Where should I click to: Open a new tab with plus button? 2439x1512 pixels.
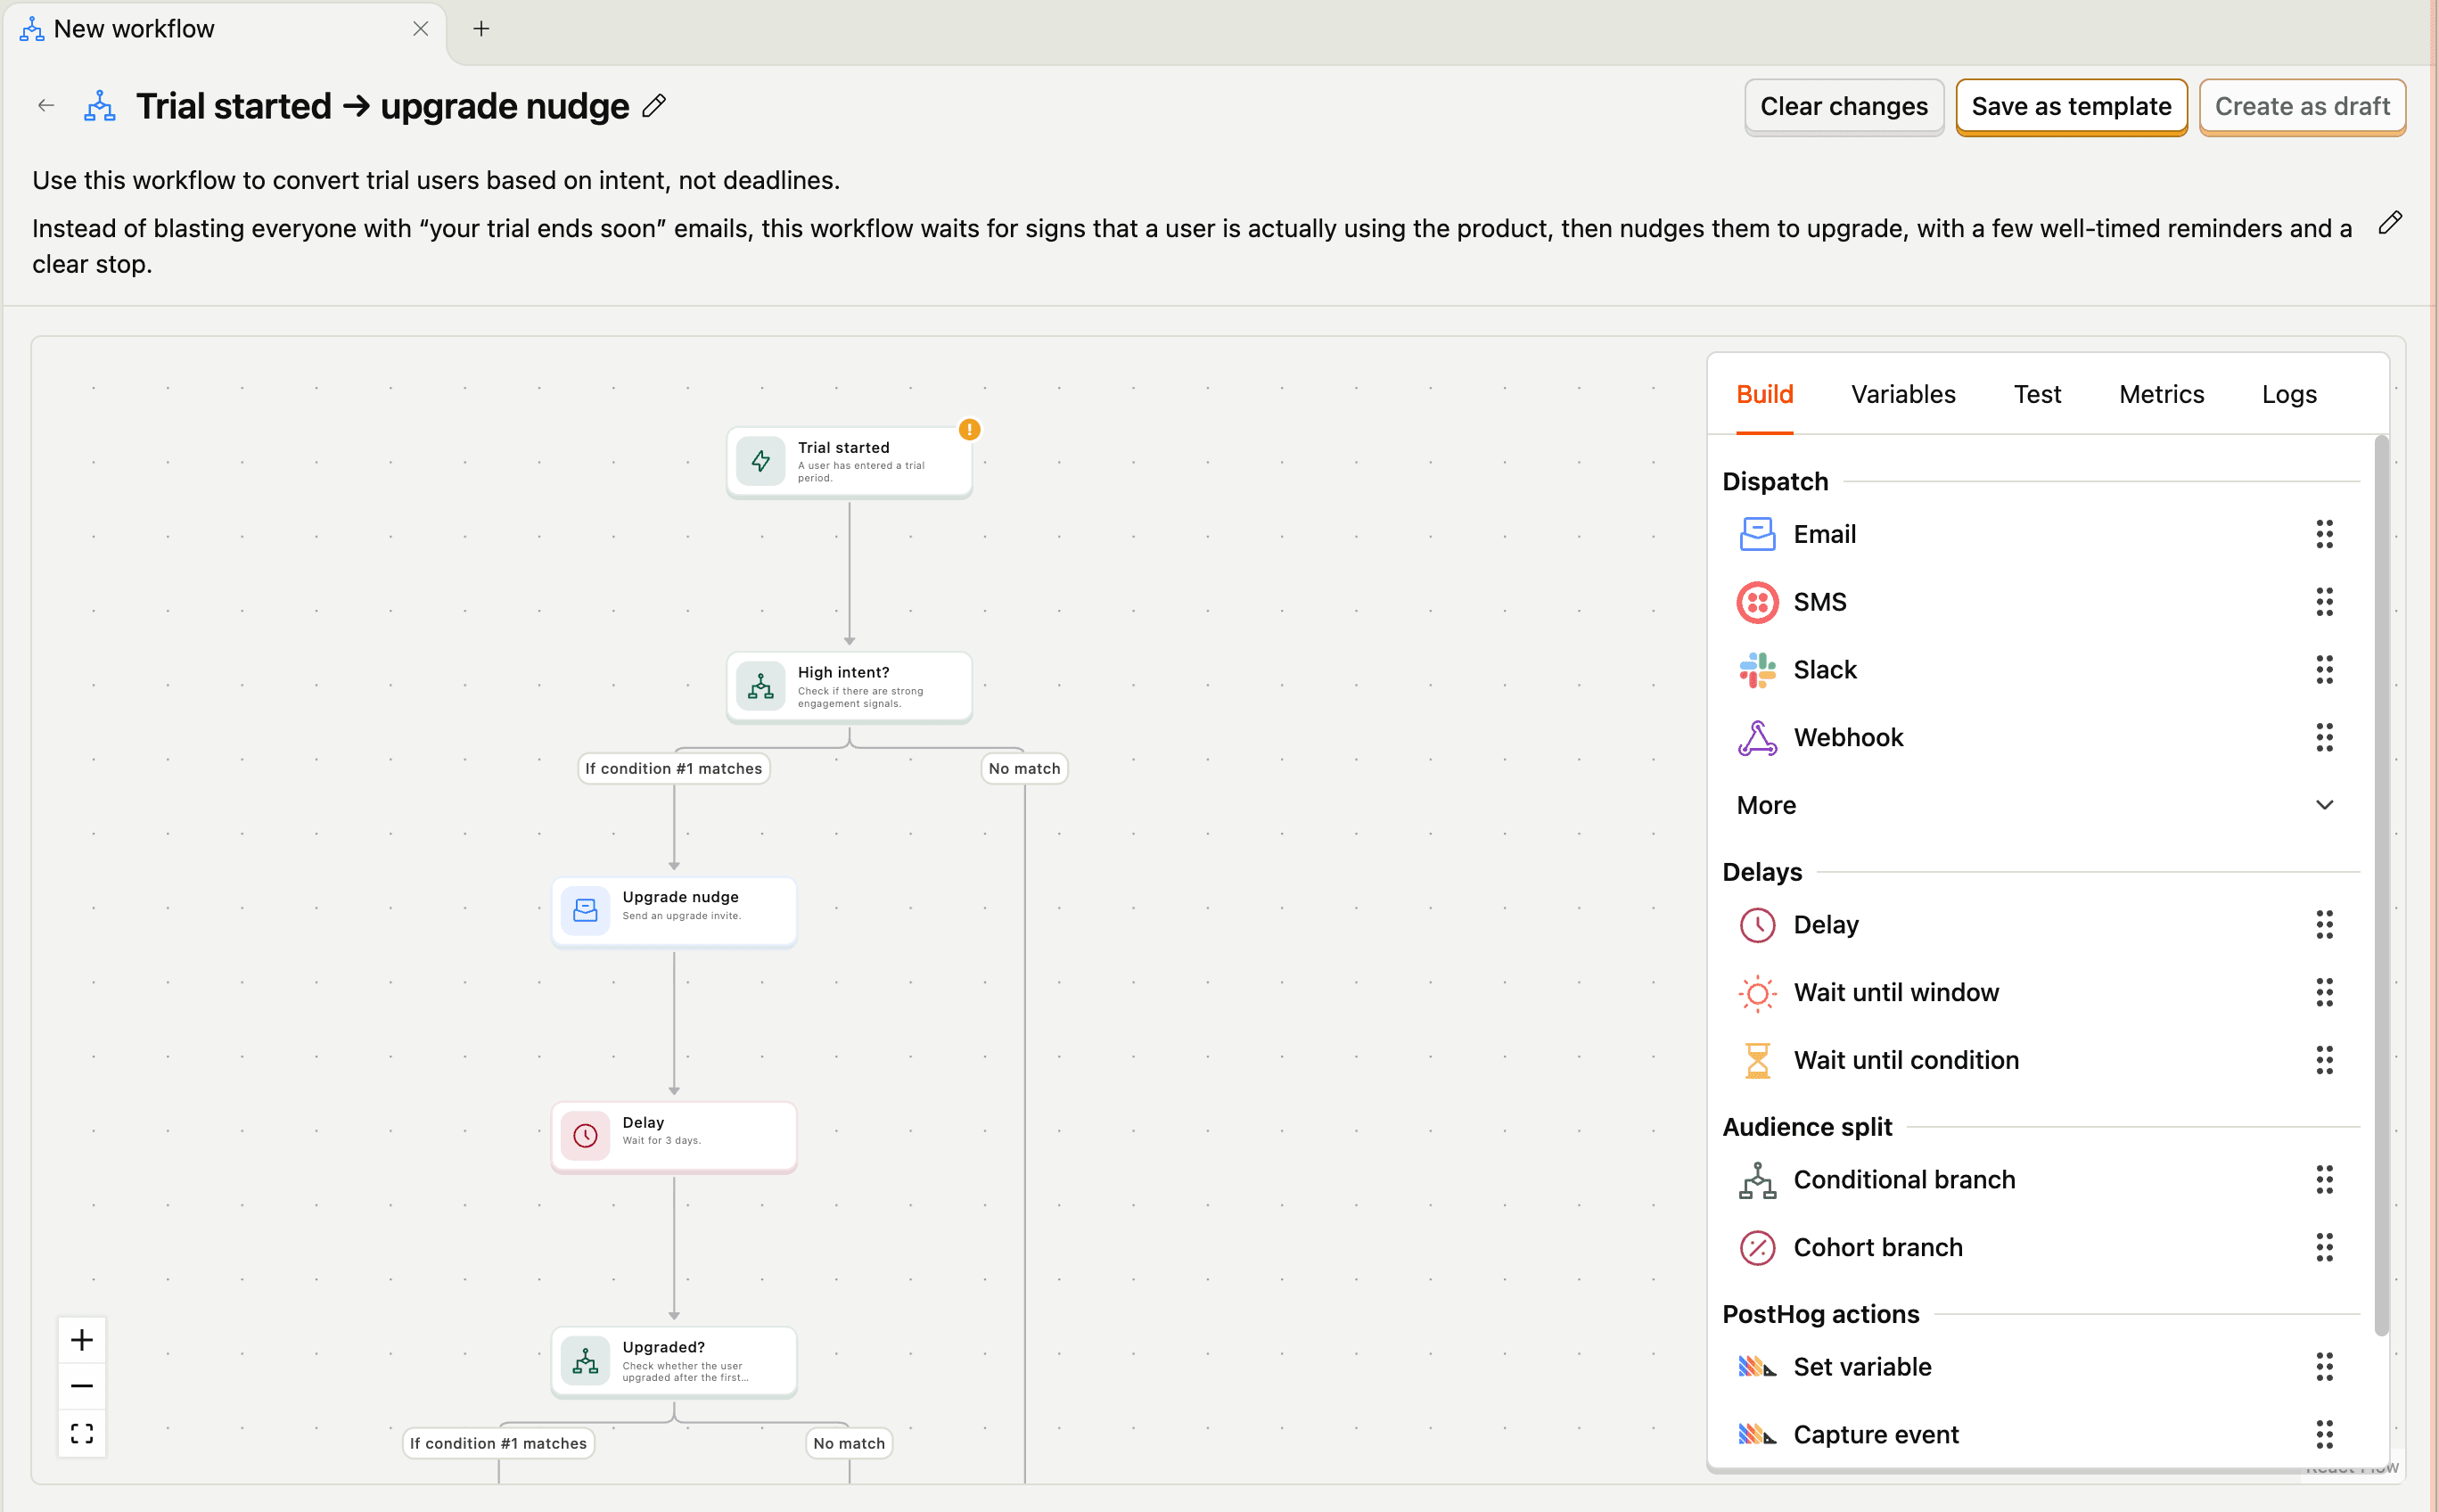click(481, 29)
